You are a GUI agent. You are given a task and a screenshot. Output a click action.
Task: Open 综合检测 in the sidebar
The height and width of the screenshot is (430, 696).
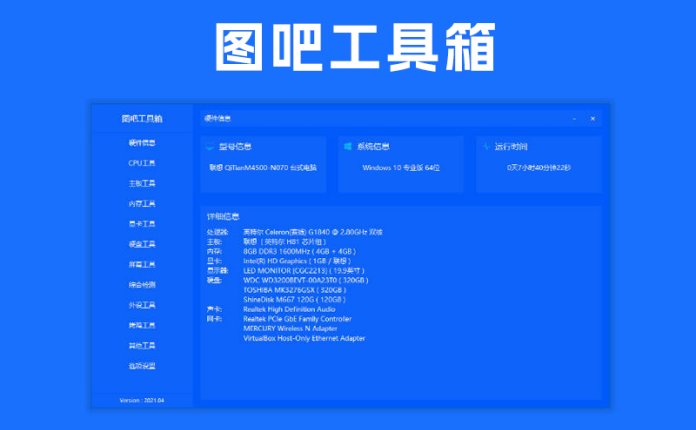[x=142, y=285]
